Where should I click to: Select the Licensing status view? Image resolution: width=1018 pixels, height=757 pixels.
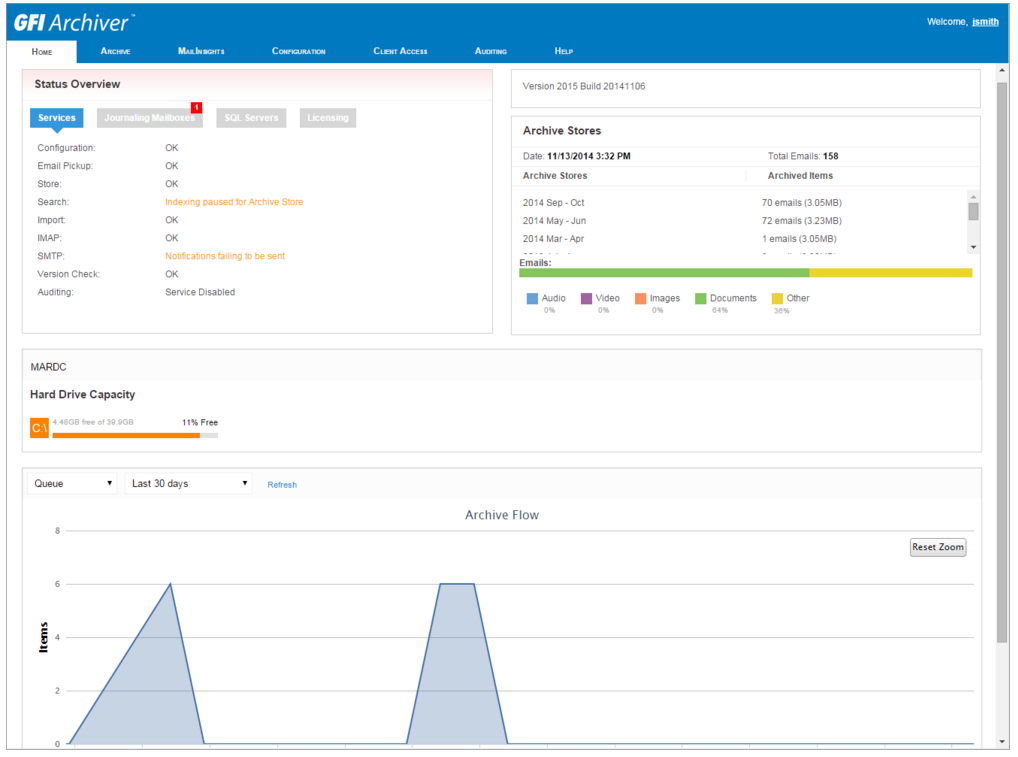(327, 117)
